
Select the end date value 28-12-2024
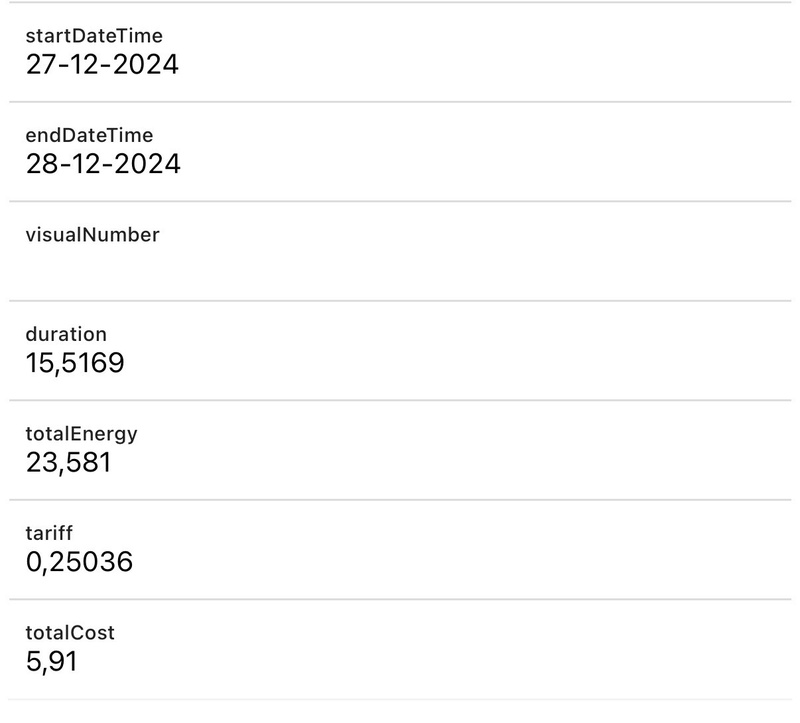[103, 164]
